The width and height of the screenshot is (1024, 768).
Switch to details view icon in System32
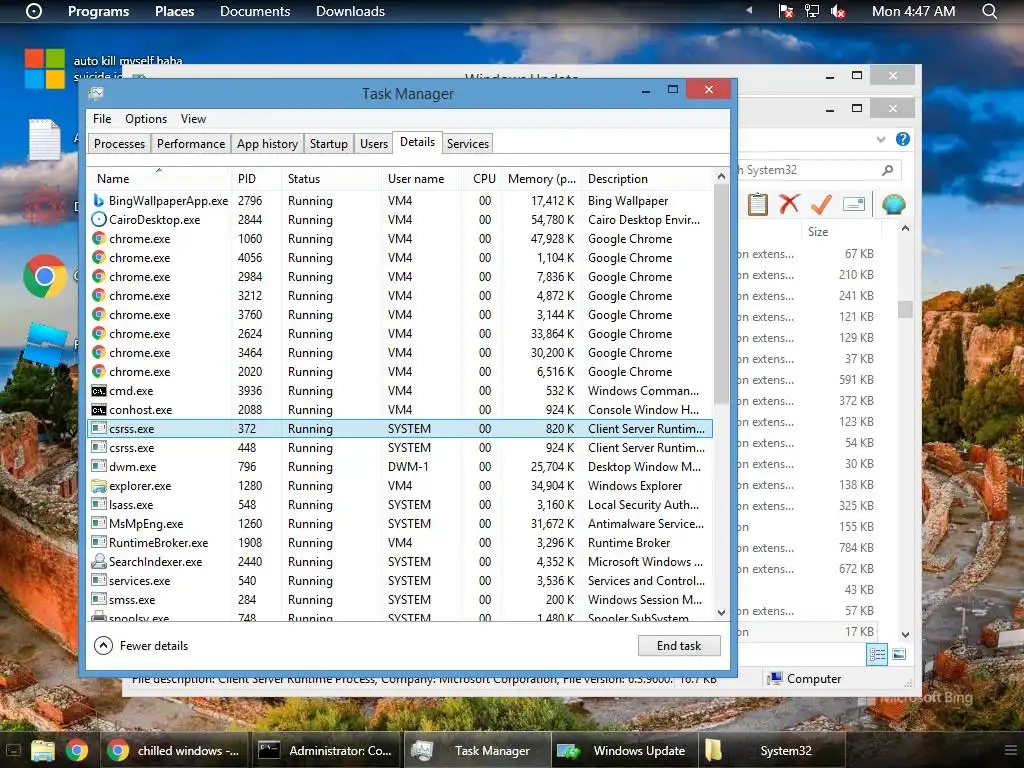click(877, 654)
